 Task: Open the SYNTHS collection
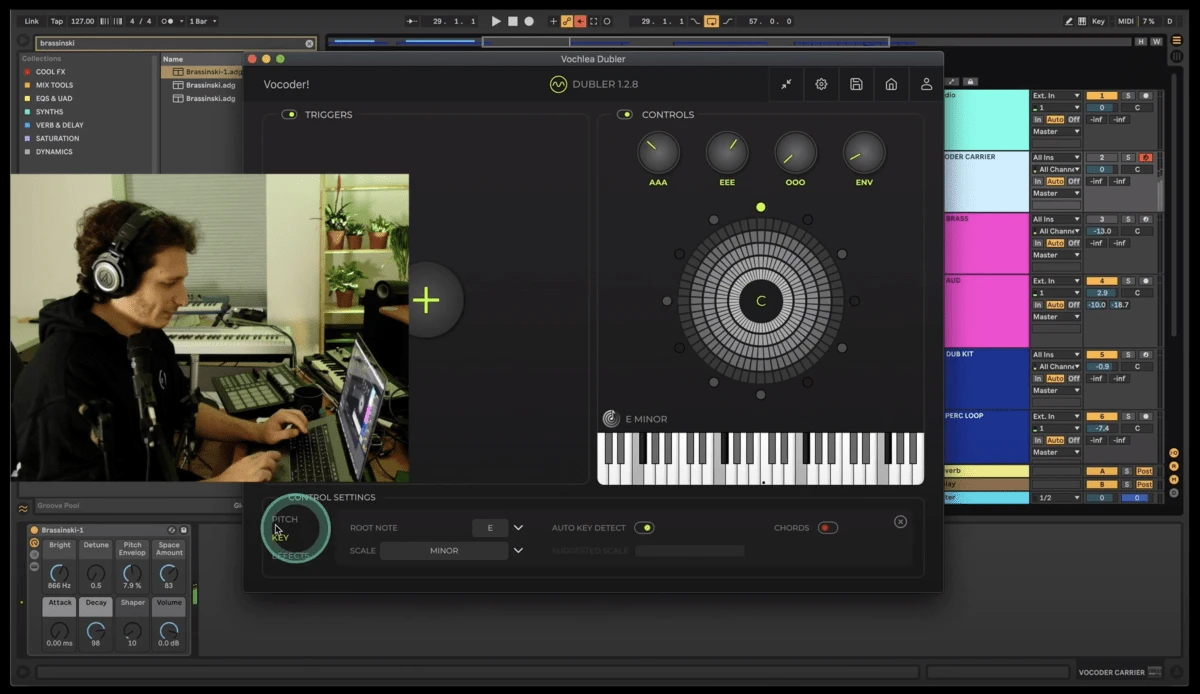(50, 112)
